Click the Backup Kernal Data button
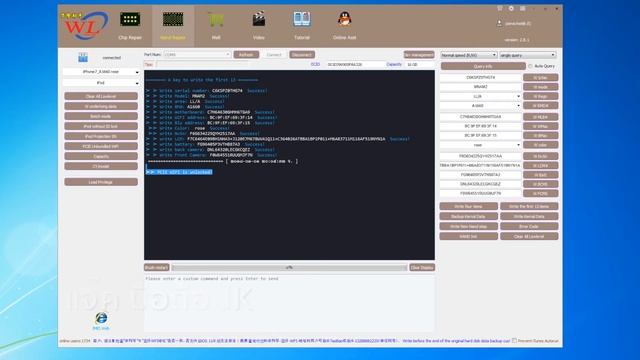This screenshot has height=360, width=640. pos(469,216)
